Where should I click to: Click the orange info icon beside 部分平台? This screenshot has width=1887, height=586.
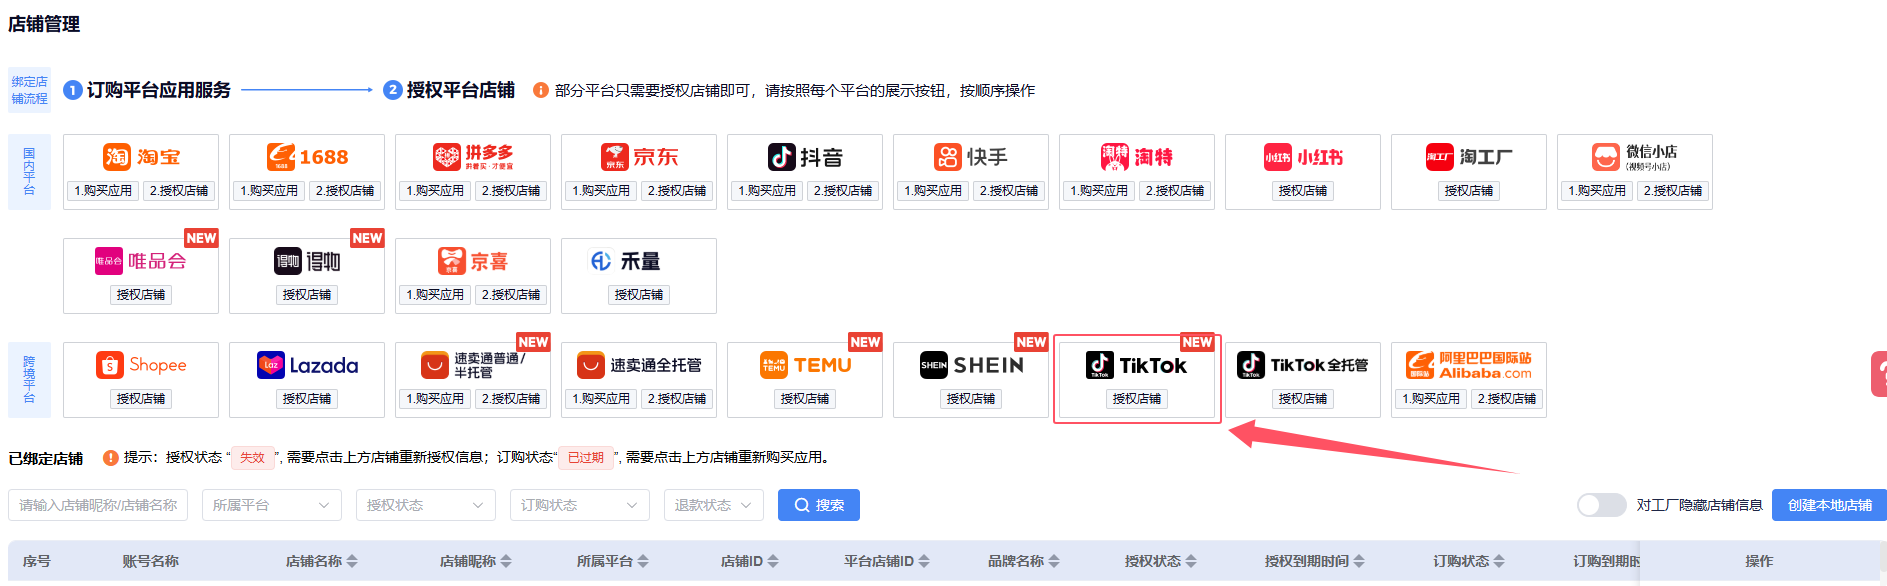click(541, 90)
